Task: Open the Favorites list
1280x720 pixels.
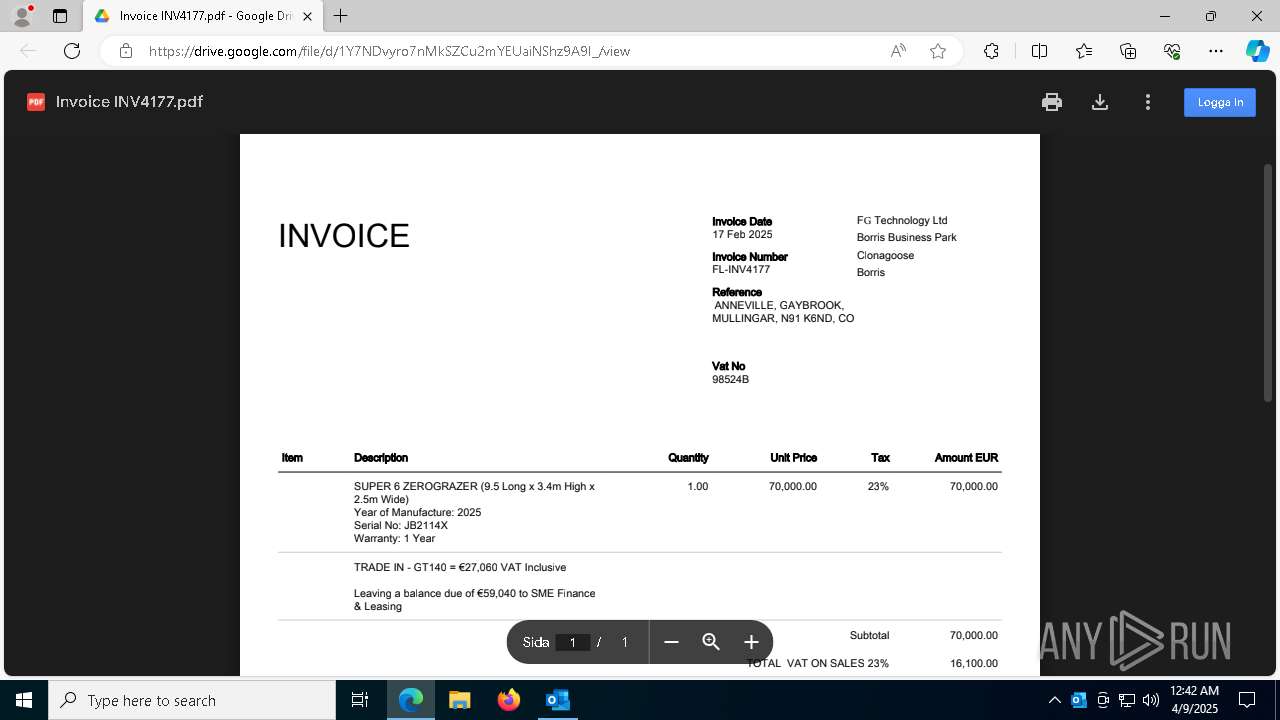Action: coord(1084,51)
